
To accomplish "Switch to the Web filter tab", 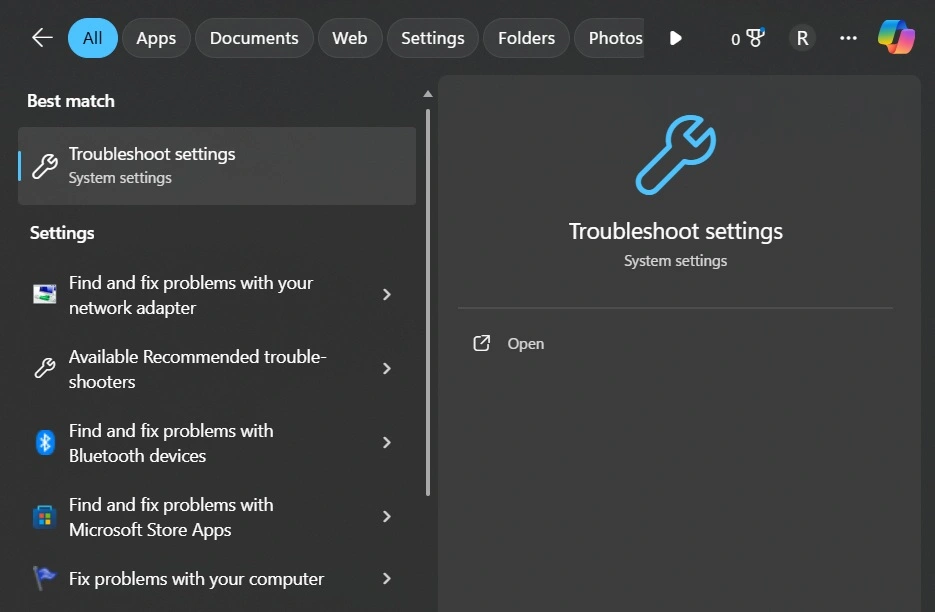I will tap(349, 38).
